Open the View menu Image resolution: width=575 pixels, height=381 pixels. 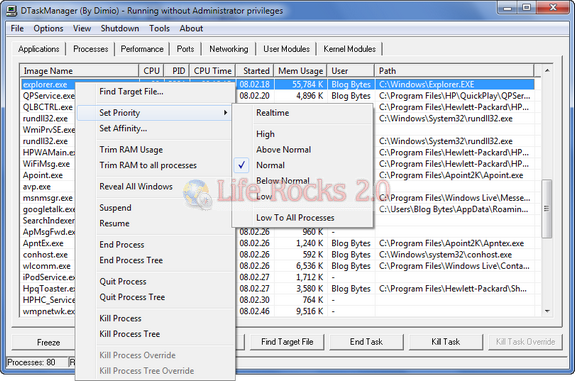[x=82, y=29]
